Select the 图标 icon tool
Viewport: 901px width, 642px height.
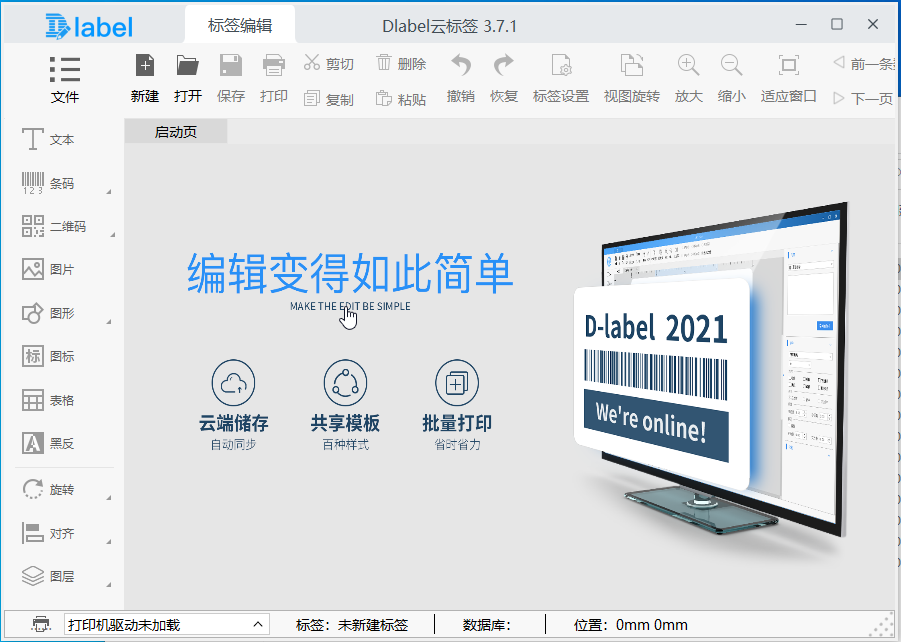click(48, 356)
